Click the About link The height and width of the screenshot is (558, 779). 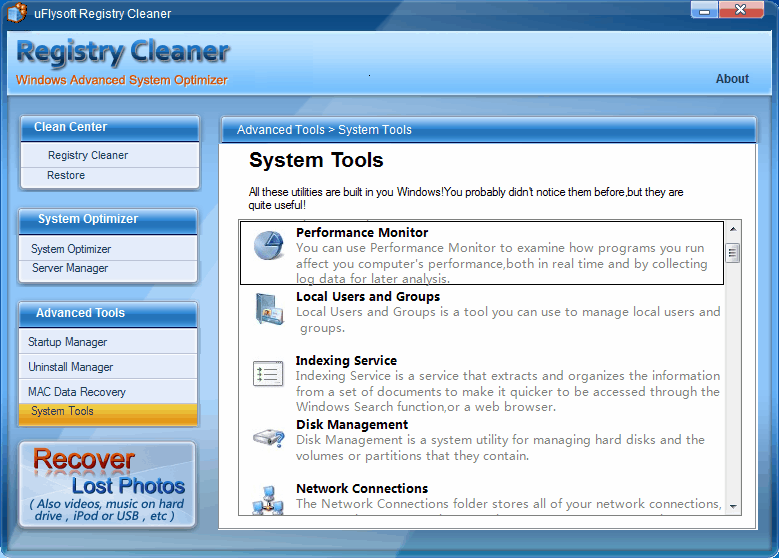[732, 79]
